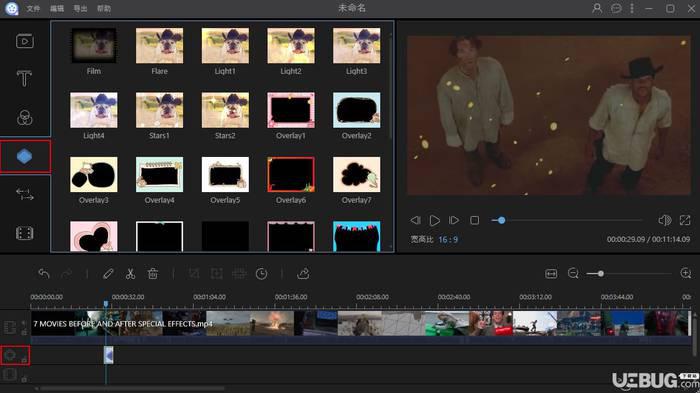Open the 文件 menu
The width and height of the screenshot is (700, 393).
[33, 8]
